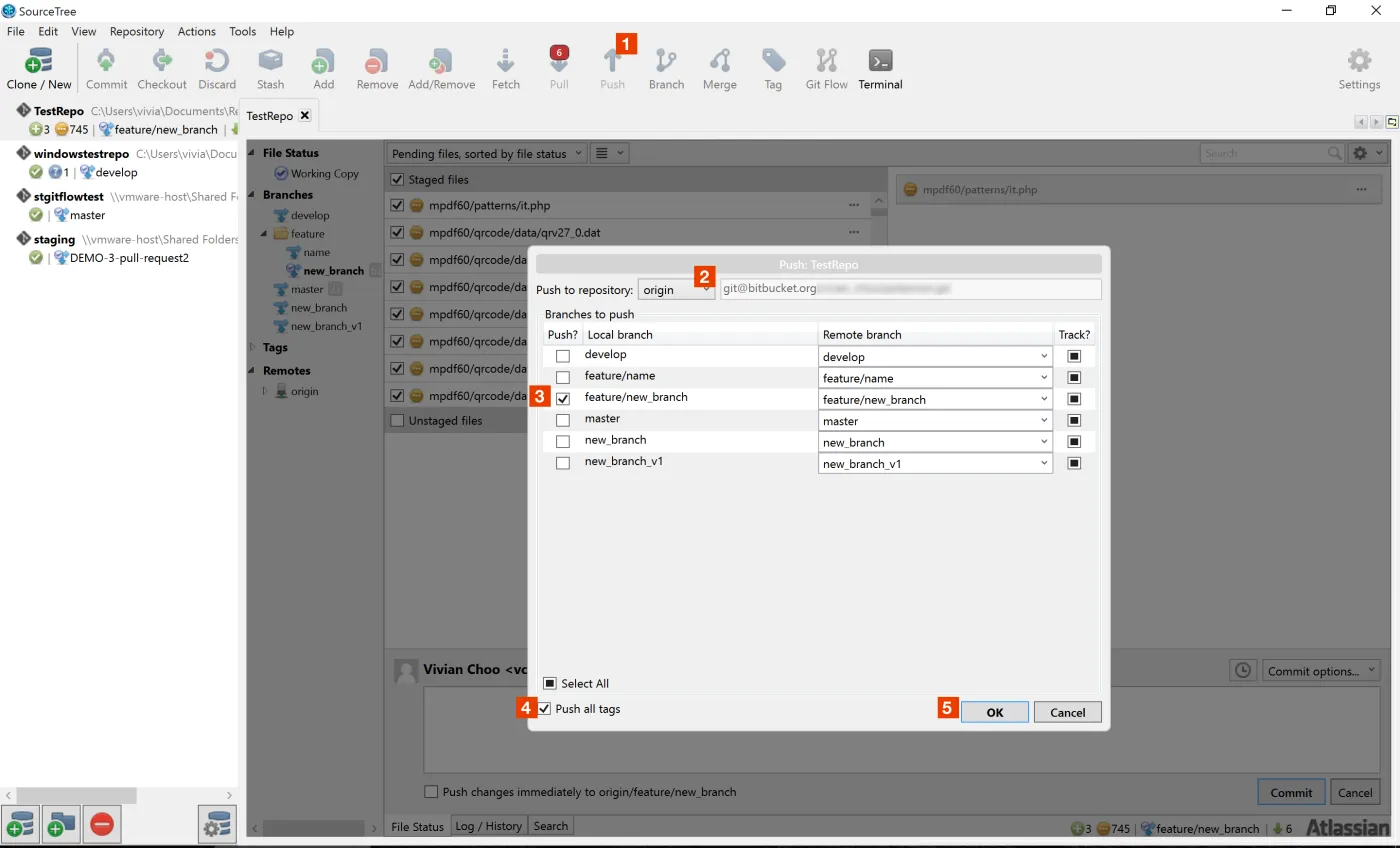The height and width of the screenshot is (848, 1400).
Task: Open the Tools menu
Action: (x=243, y=31)
